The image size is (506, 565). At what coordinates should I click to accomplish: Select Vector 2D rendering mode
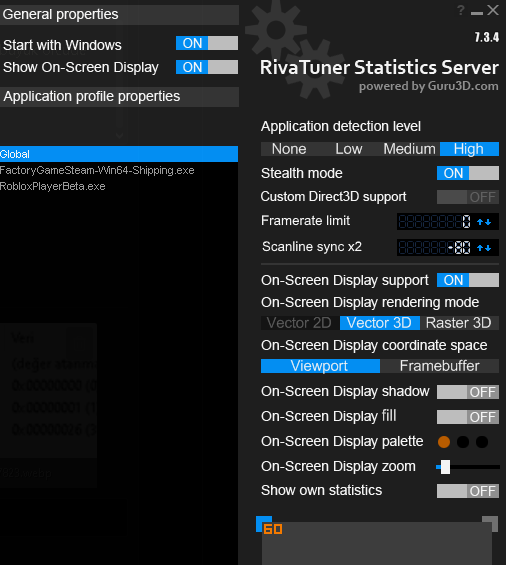[x=299, y=323]
